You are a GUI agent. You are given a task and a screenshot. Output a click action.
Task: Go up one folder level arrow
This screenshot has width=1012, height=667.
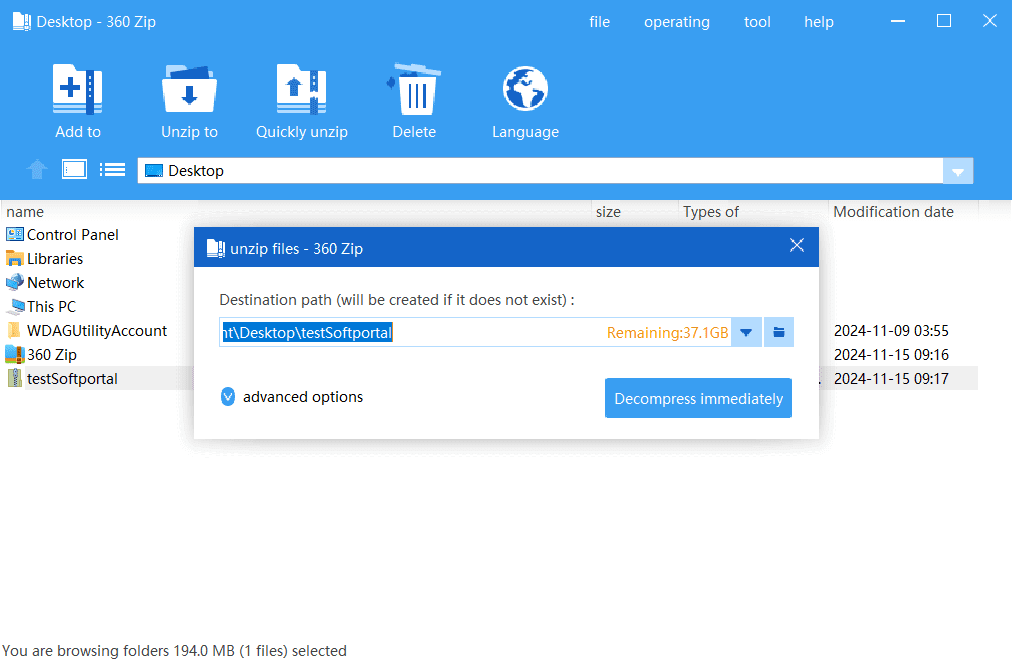37,170
